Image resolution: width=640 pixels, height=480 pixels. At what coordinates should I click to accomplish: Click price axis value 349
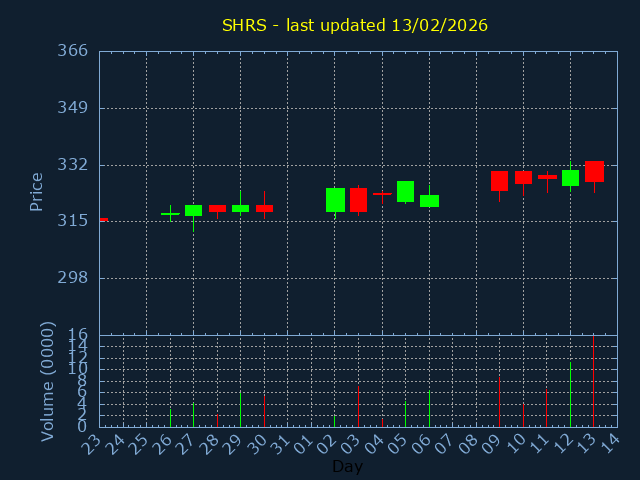(73, 108)
